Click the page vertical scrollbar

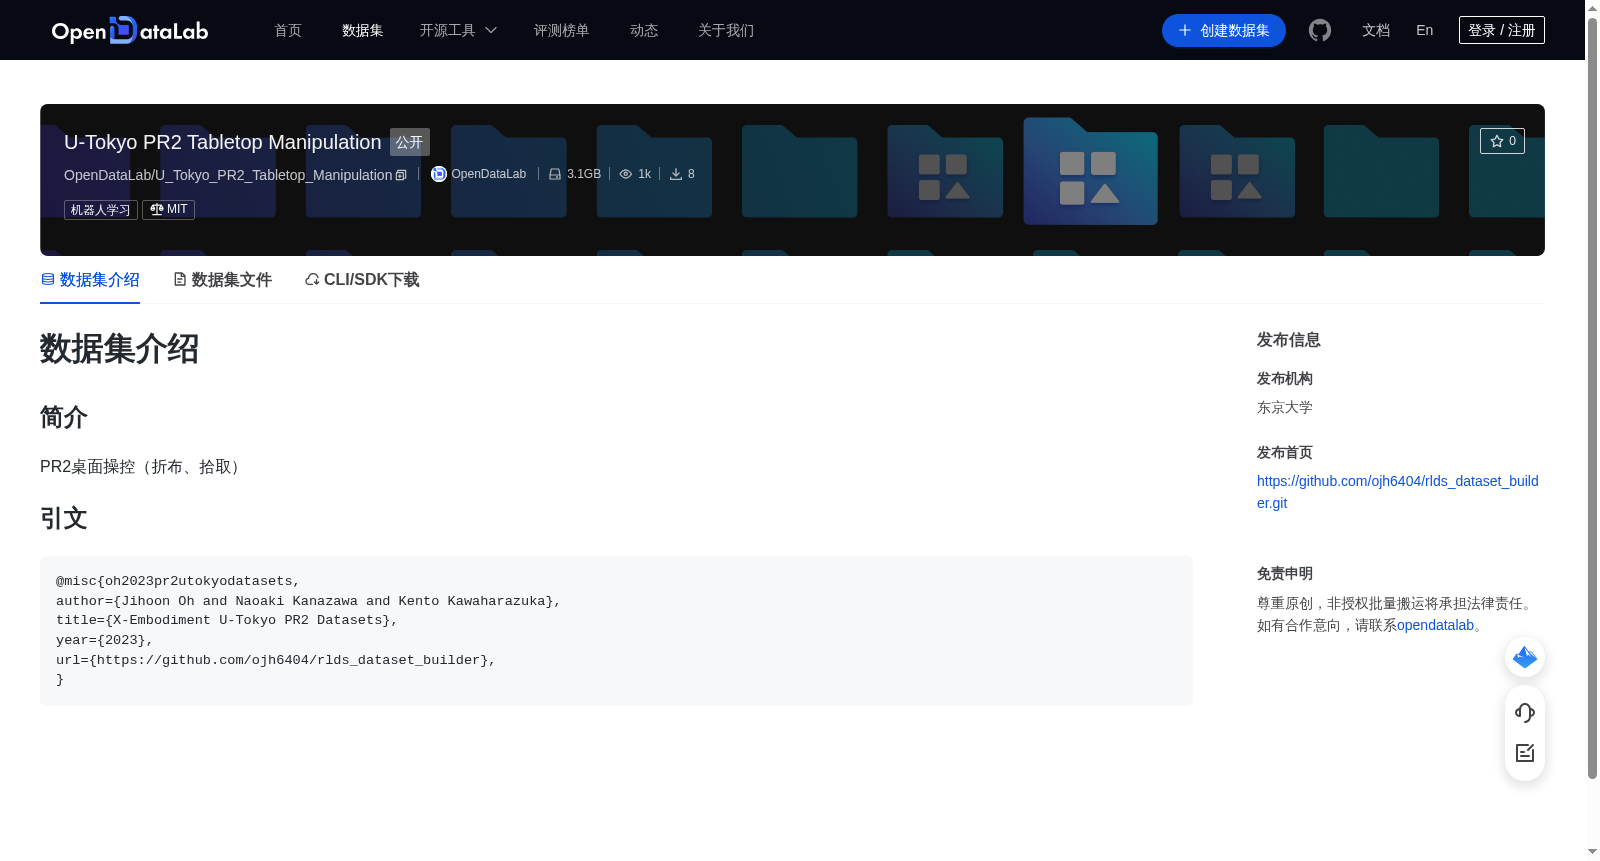pos(1592,398)
